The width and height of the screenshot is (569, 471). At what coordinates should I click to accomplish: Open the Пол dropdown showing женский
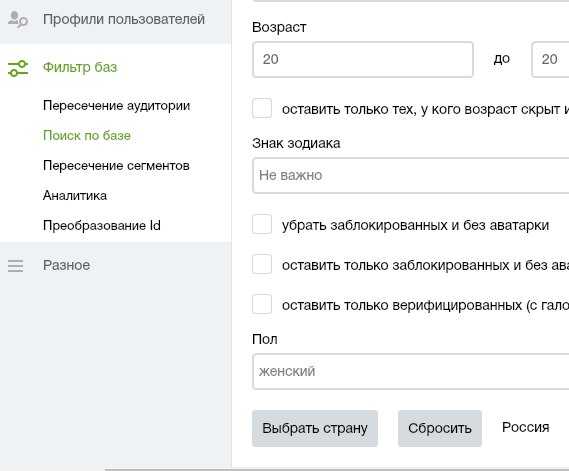click(x=411, y=372)
